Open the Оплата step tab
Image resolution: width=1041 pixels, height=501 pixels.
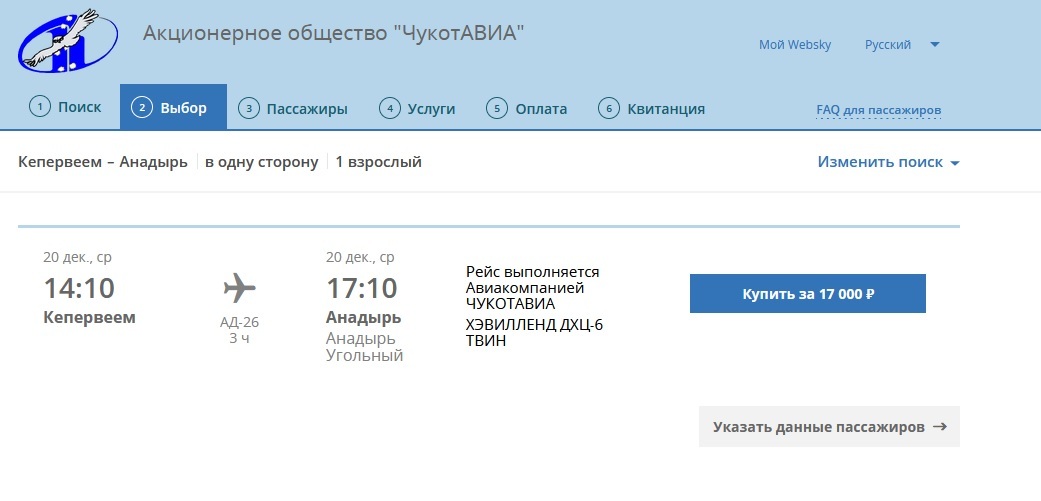(526, 108)
